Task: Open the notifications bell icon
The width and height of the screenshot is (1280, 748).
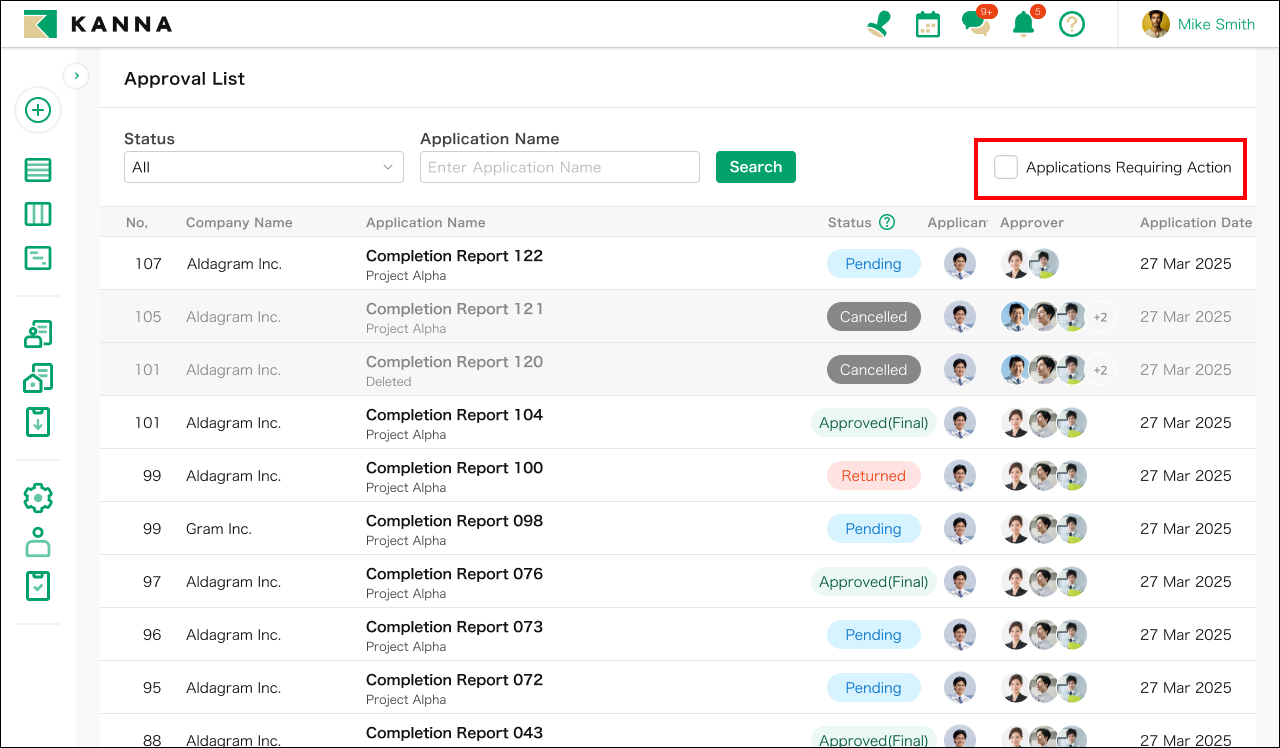Action: coord(1023,24)
